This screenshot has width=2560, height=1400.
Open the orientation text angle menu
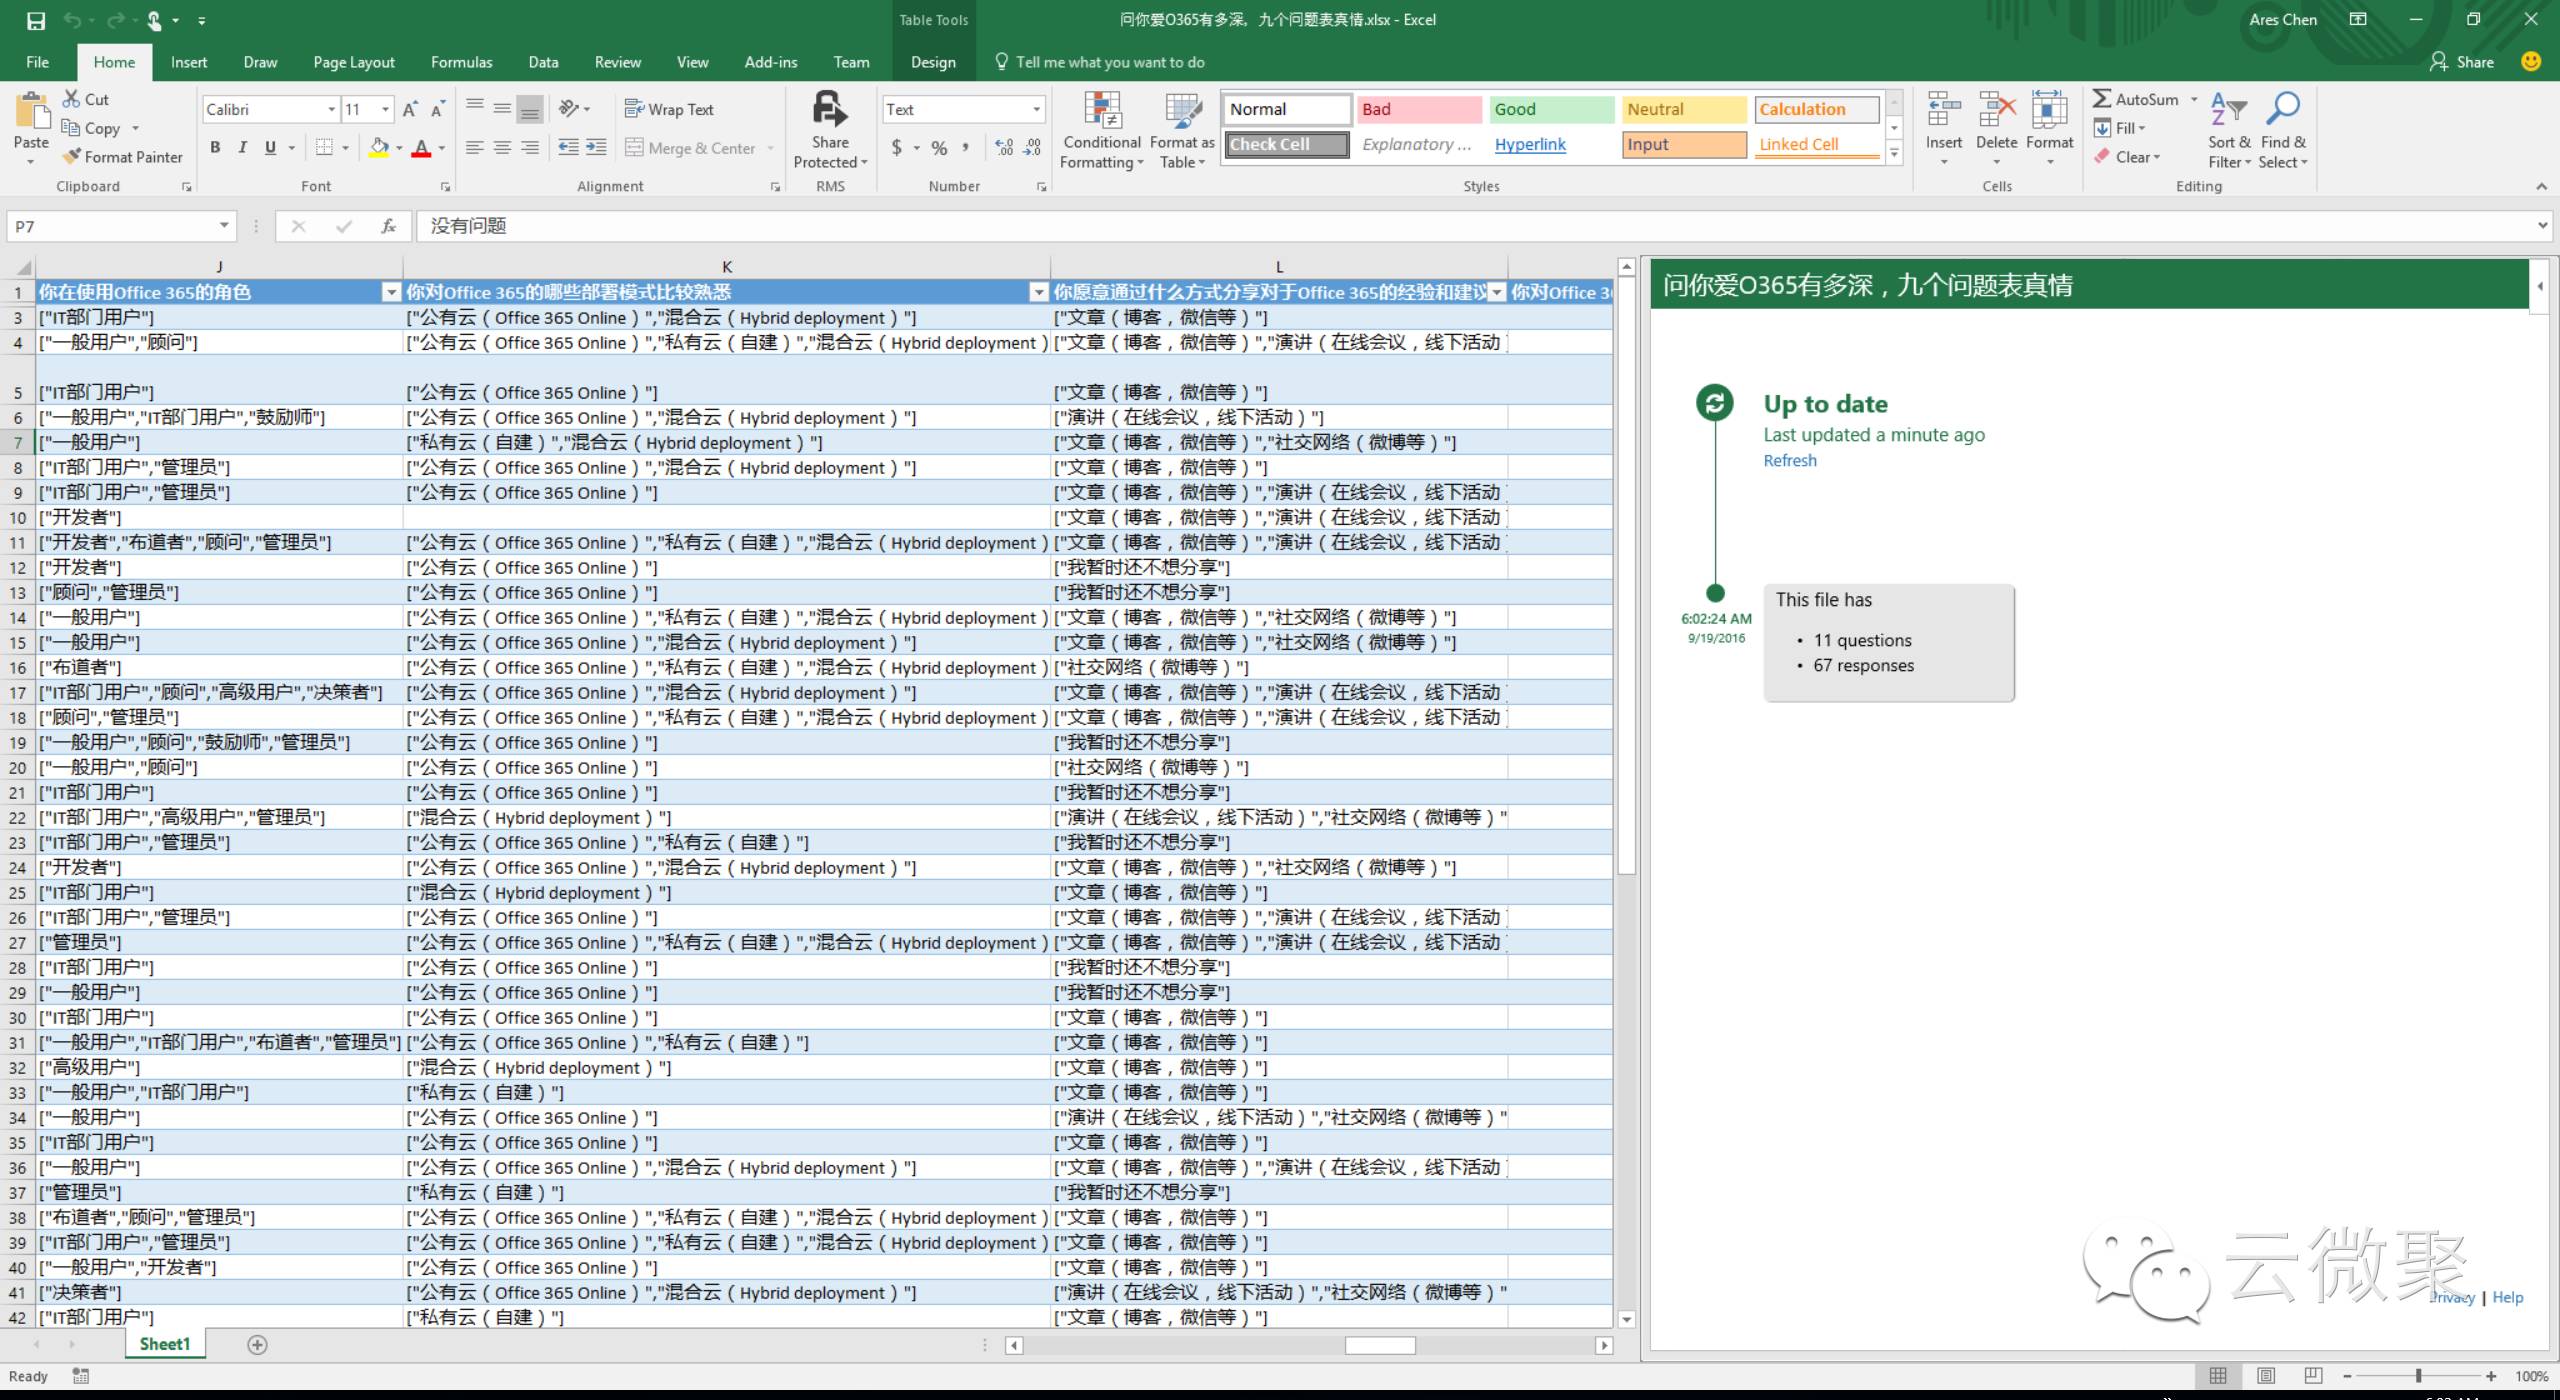point(574,109)
